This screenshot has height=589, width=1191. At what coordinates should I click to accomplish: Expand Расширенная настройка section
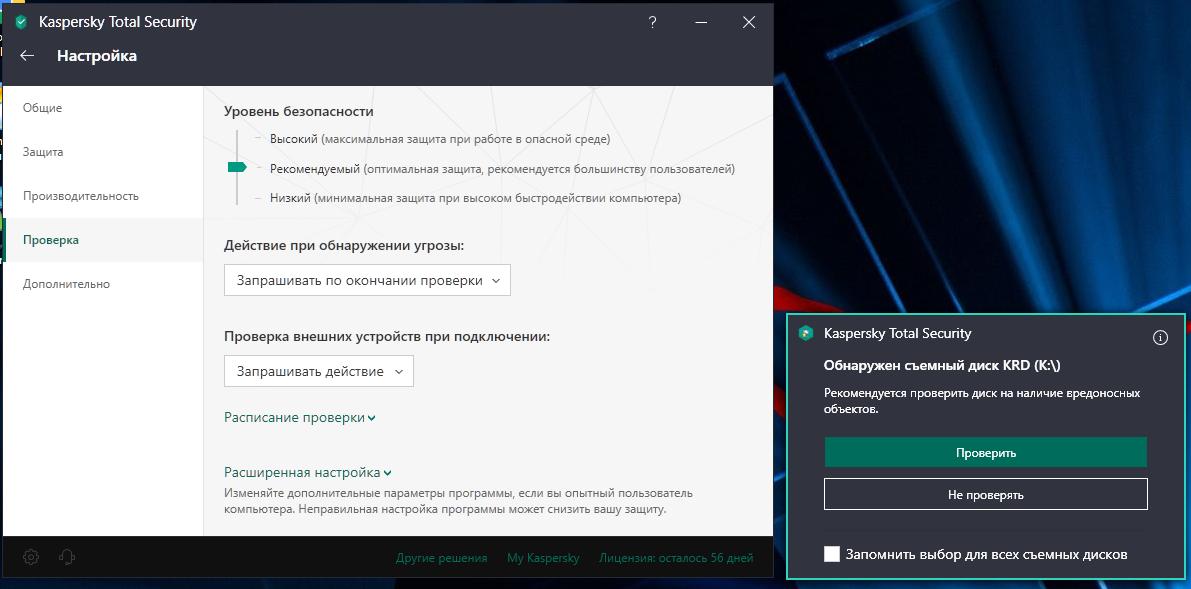coord(307,472)
